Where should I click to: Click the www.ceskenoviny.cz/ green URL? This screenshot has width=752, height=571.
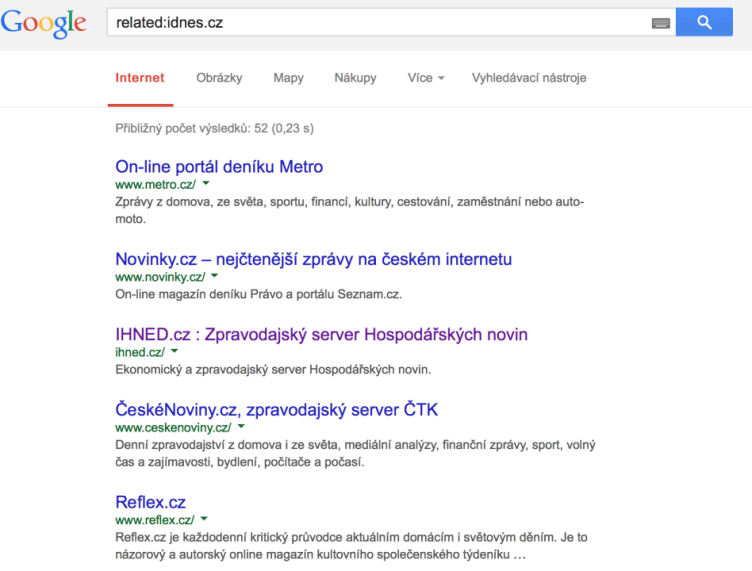point(173,428)
